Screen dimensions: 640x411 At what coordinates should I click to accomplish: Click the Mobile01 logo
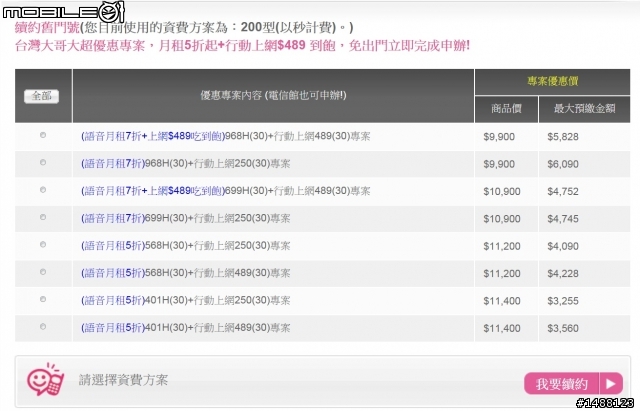[63, 12]
